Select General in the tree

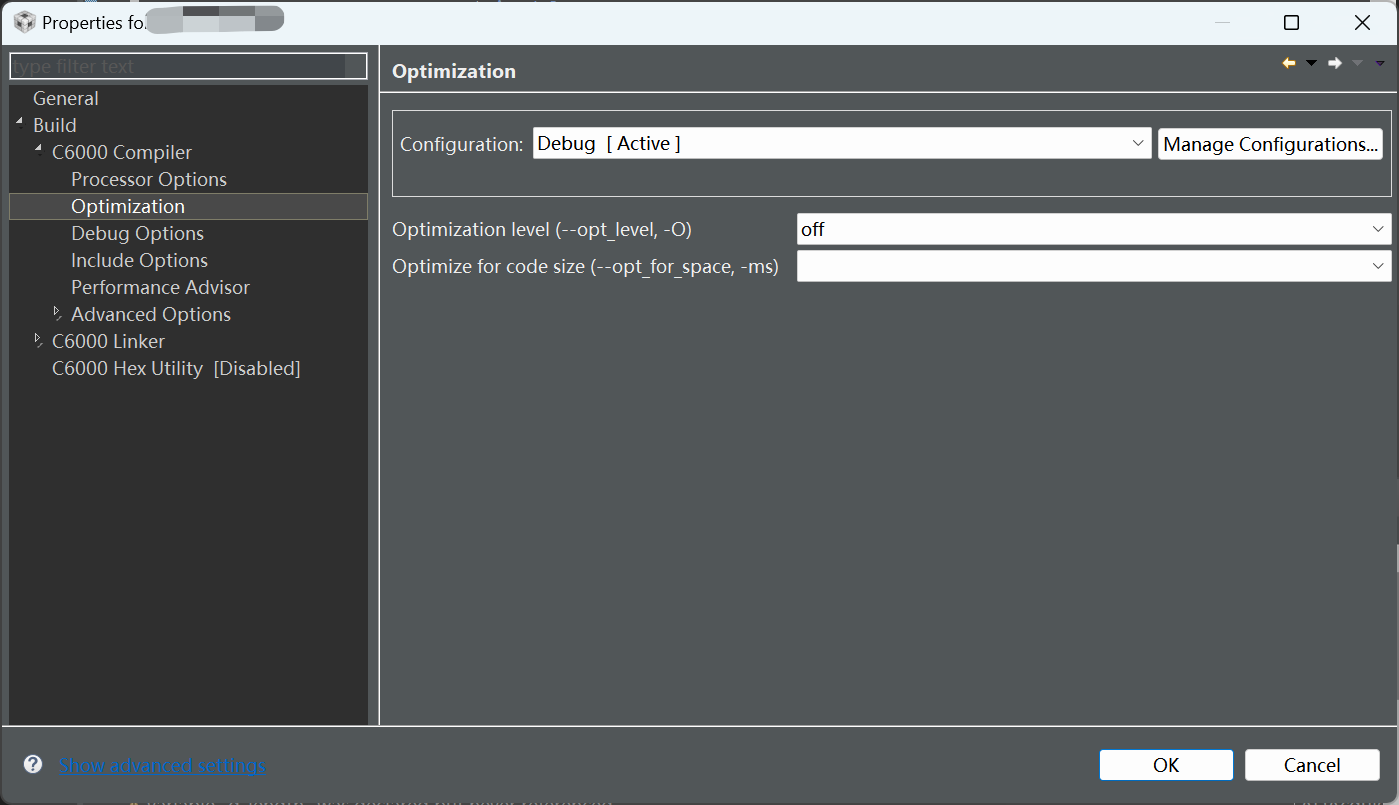click(66, 98)
